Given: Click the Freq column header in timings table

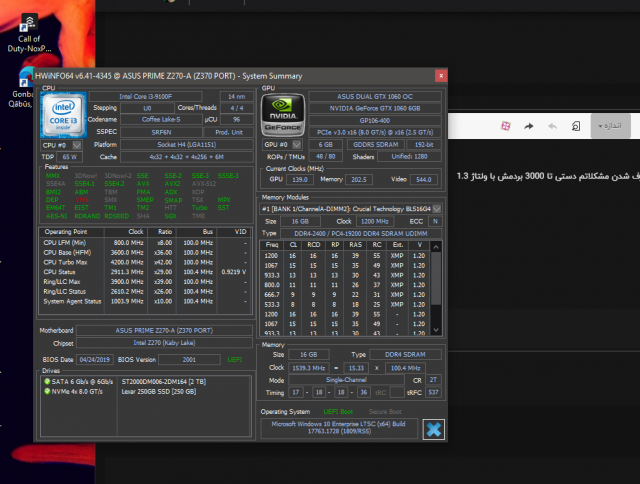Looking at the screenshot, I should [x=272, y=245].
